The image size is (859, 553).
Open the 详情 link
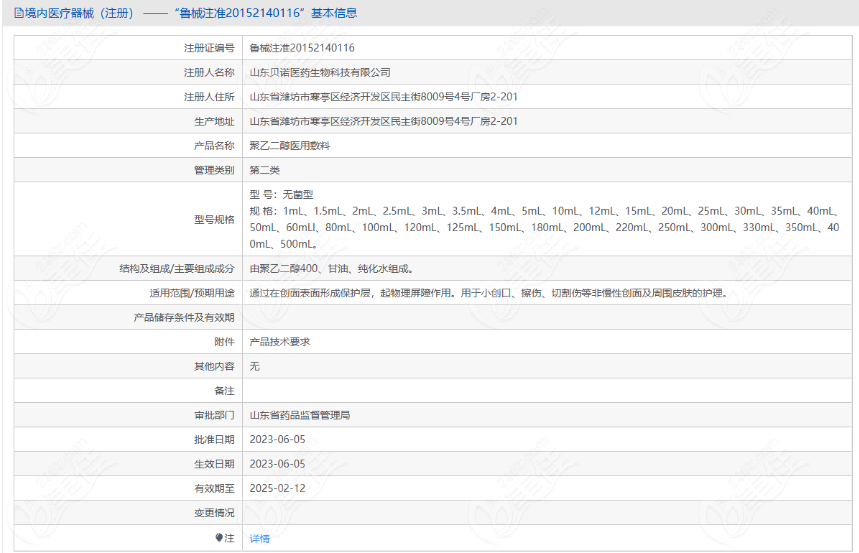pos(259,538)
